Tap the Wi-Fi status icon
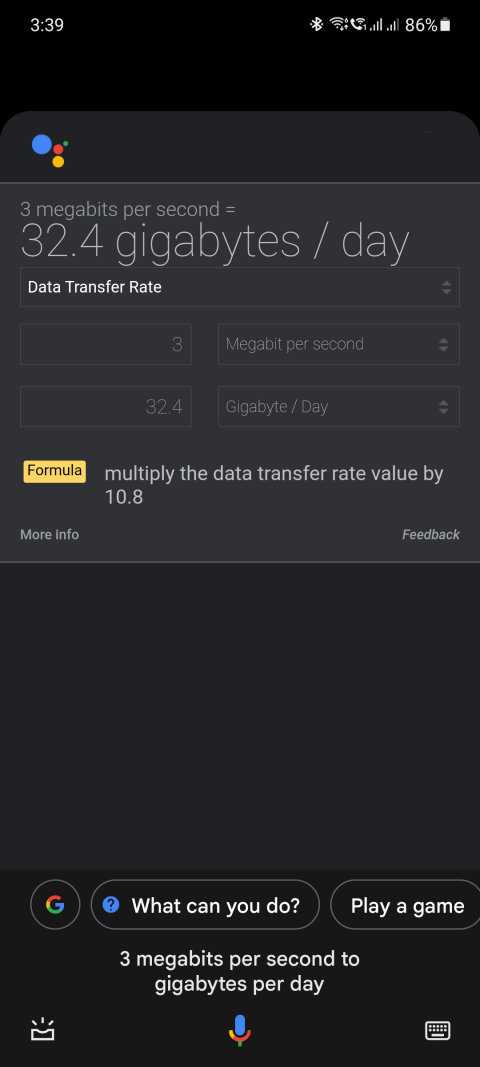The height and width of the screenshot is (1067, 480). pos(338,25)
